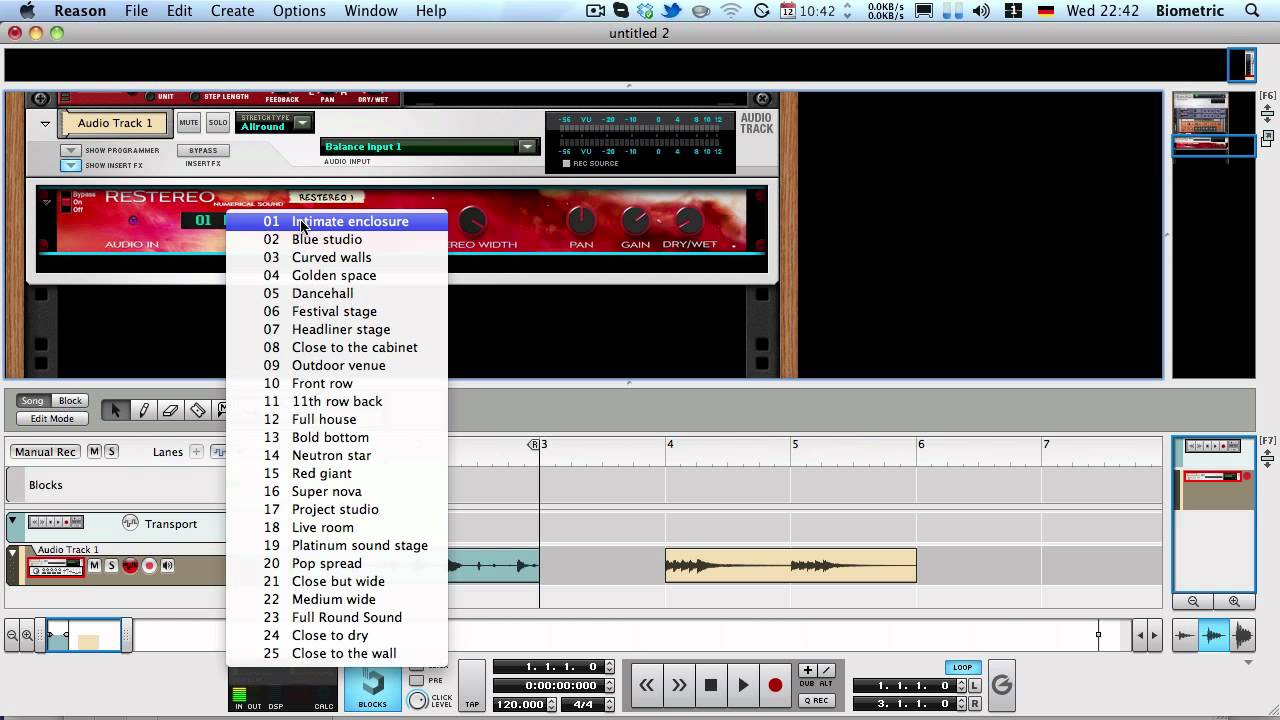Select the arrow Selection tool
Image resolution: width=1280 pixels, height=720 pixels.
pyautogui.click(x=115, y=410)
